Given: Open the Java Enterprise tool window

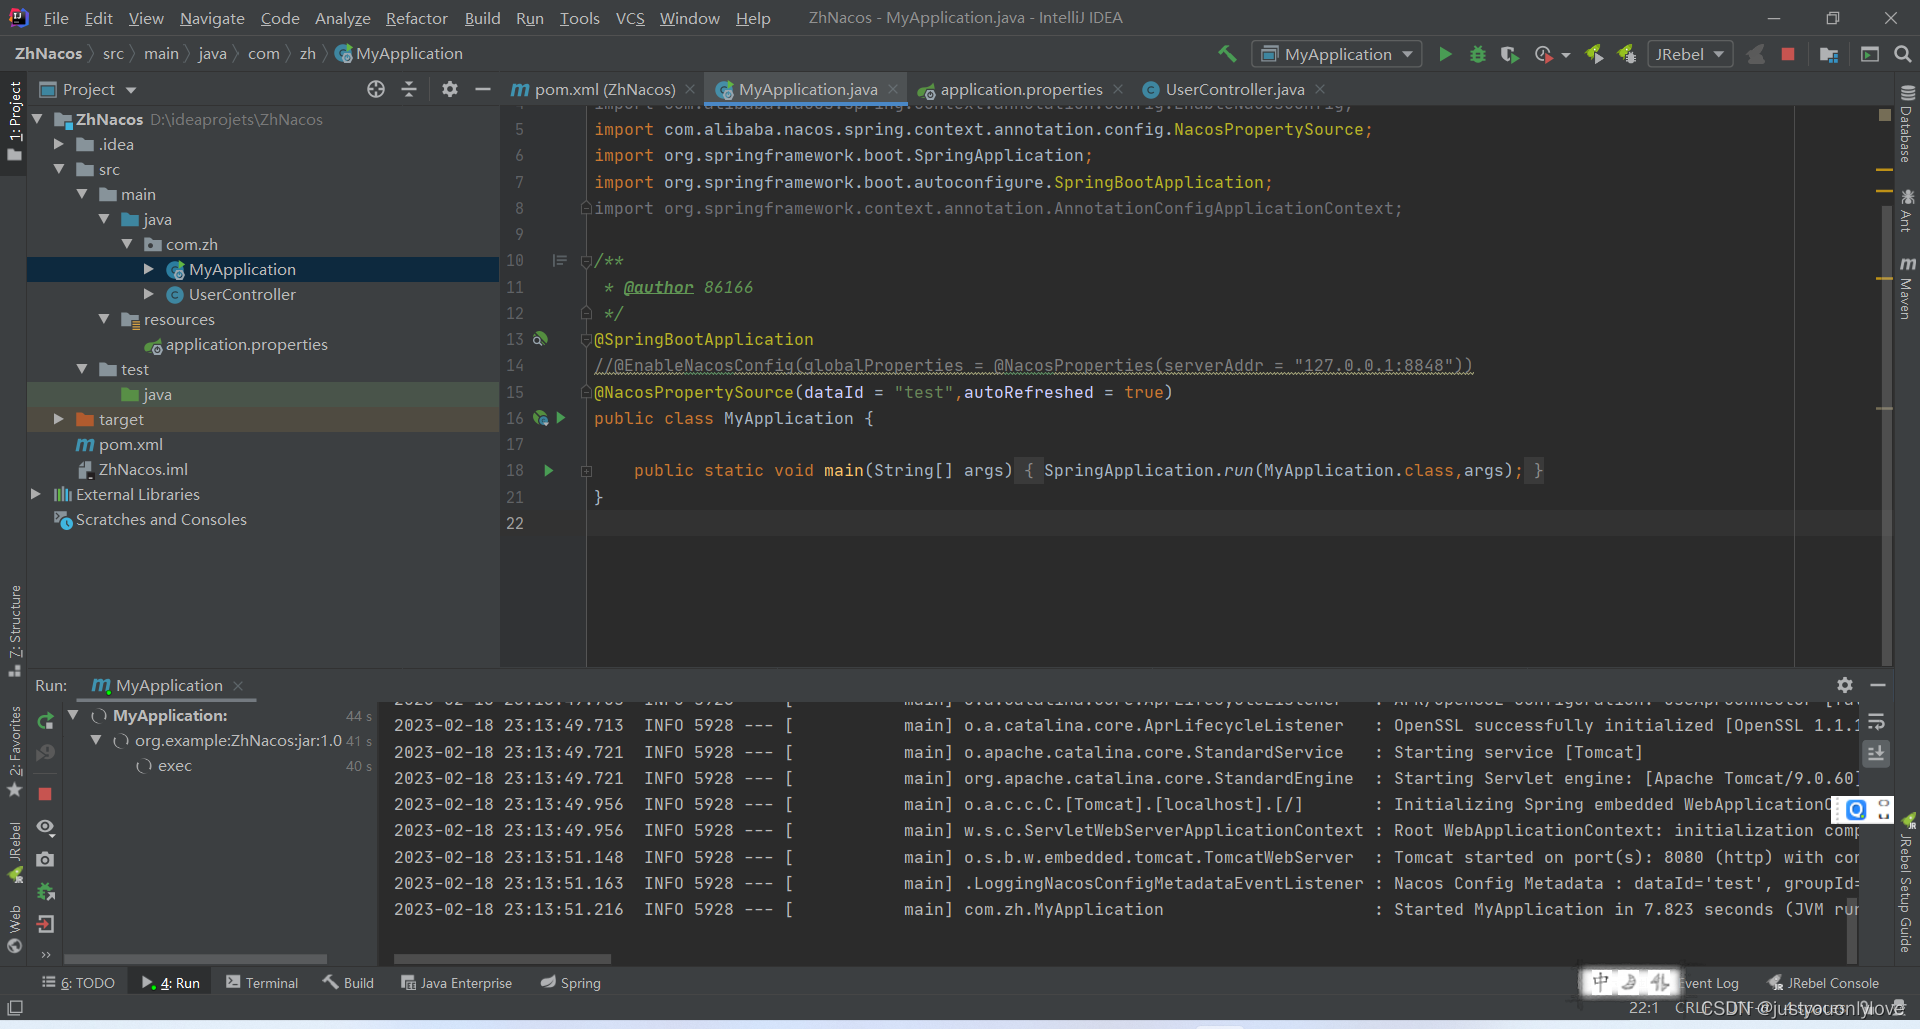Looking at the screenshot, I should point(456,983).
